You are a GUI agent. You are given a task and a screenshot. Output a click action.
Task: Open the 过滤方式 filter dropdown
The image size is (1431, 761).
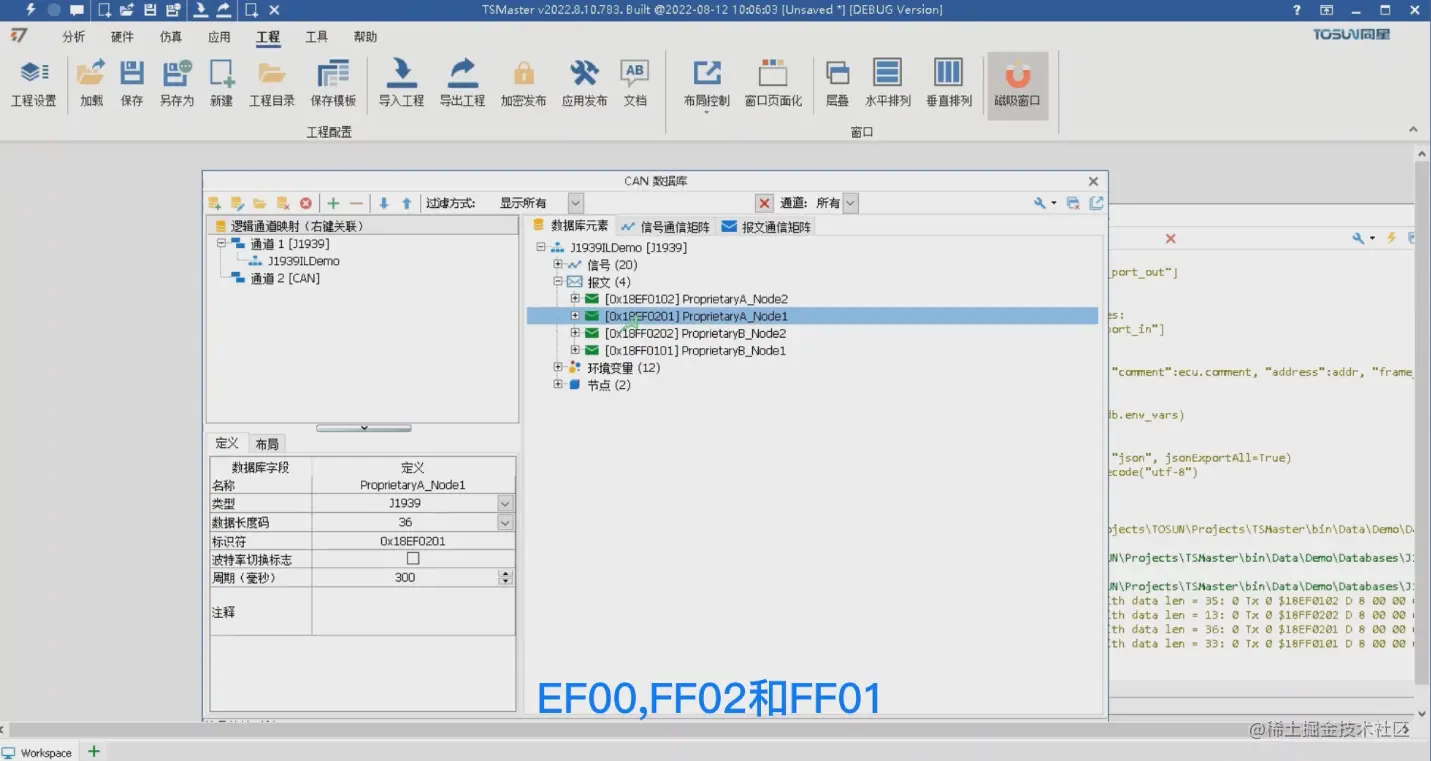click(x=575, y=203)
